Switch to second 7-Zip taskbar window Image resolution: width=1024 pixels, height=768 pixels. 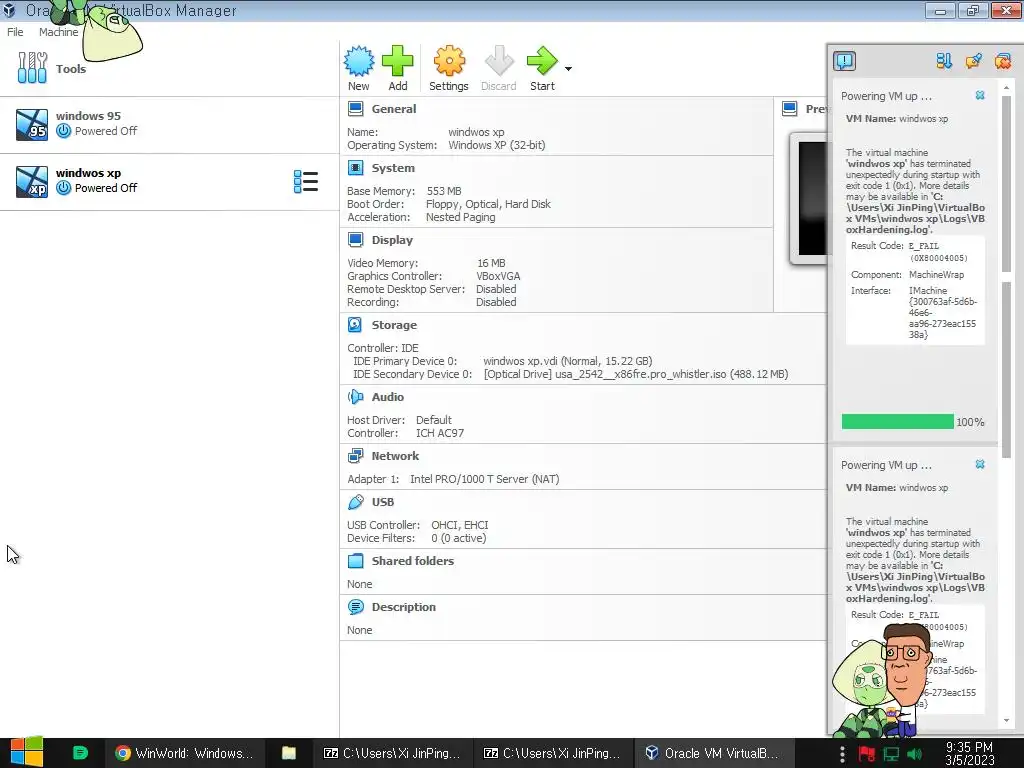click(x=552, y=753)
